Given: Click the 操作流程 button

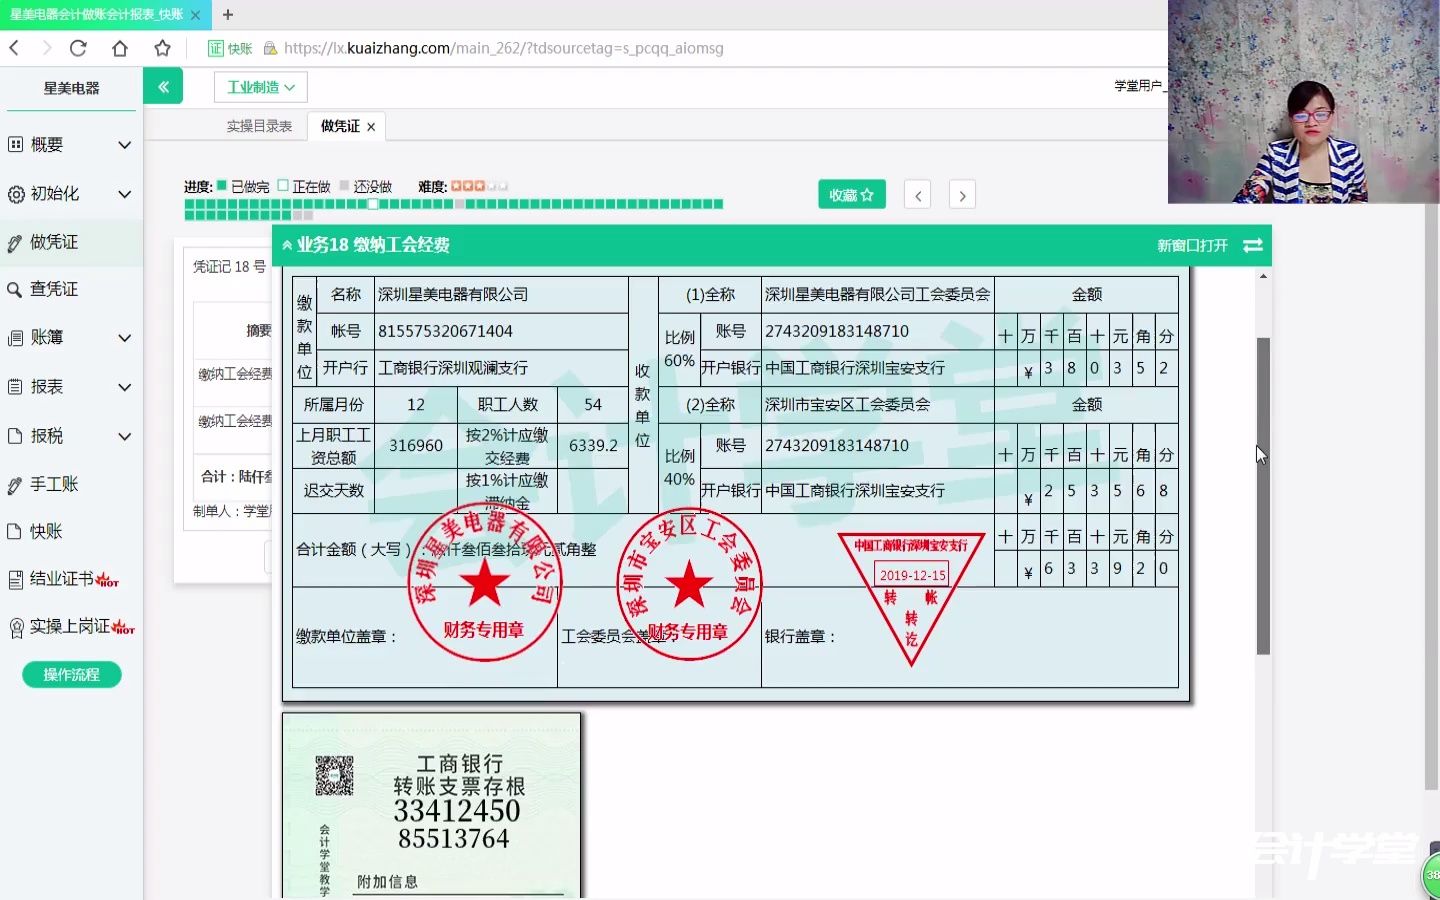Looking at the screenshot, I should coord(72,675).
